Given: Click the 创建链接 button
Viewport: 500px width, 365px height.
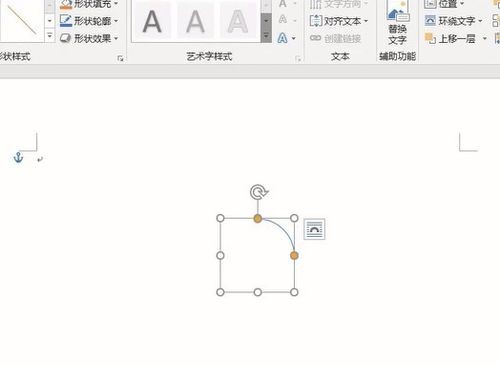Looking at the screenshot, I should point(336,38).
